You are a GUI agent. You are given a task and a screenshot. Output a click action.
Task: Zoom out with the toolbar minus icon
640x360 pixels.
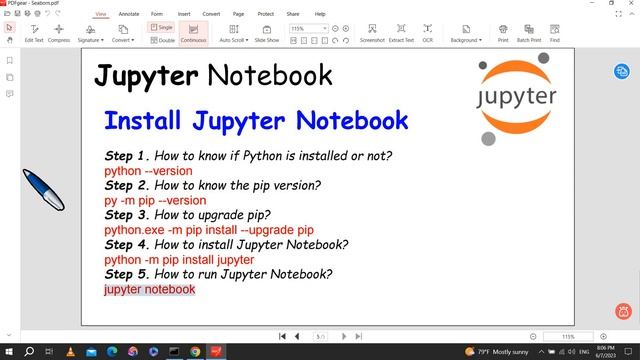tap(335, 29)
